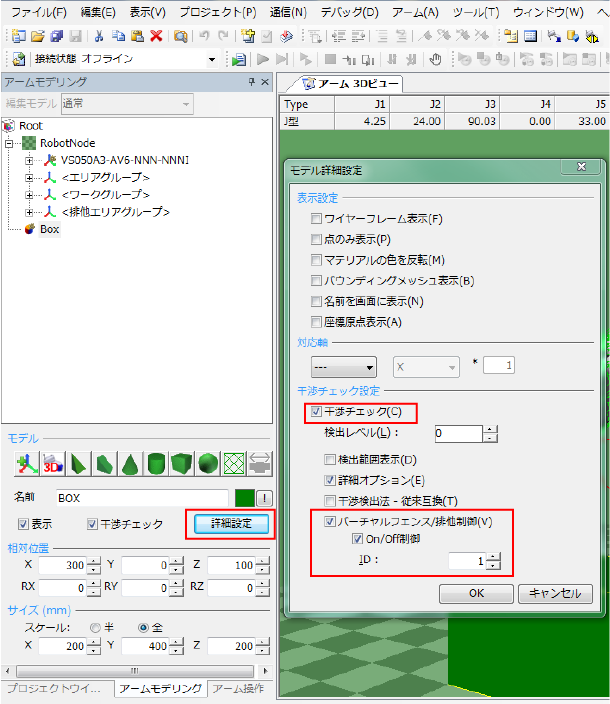Select the 半 scale radio button
610x704 pixels.
(96, 628)
